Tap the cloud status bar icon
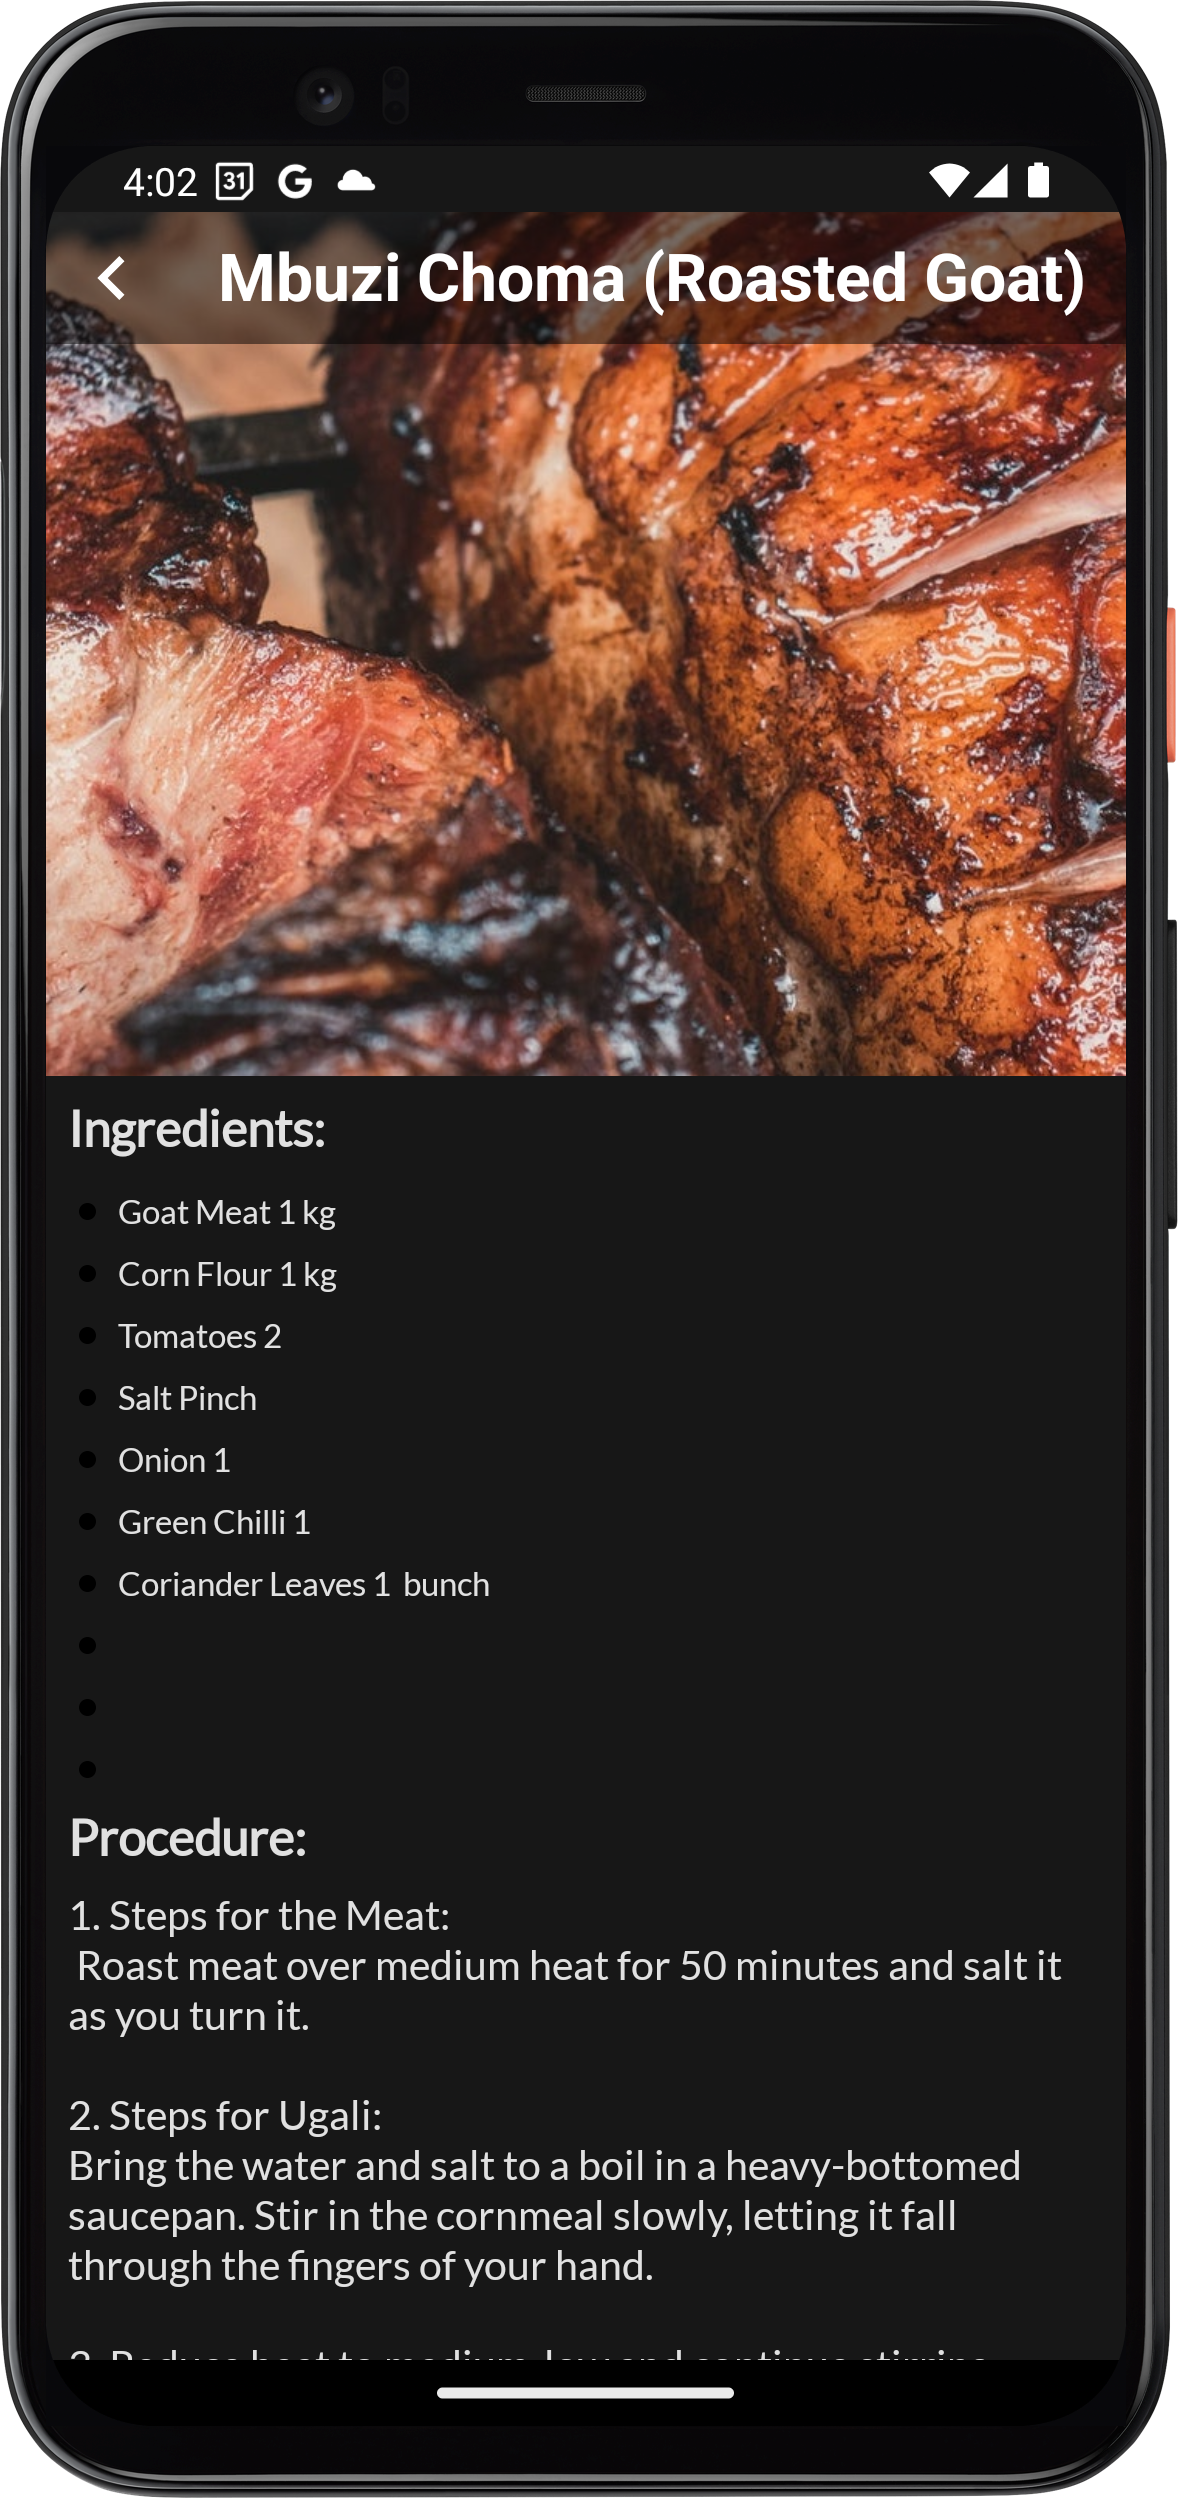Screen dimensions: 1178x2498 [x=356, y=181]
